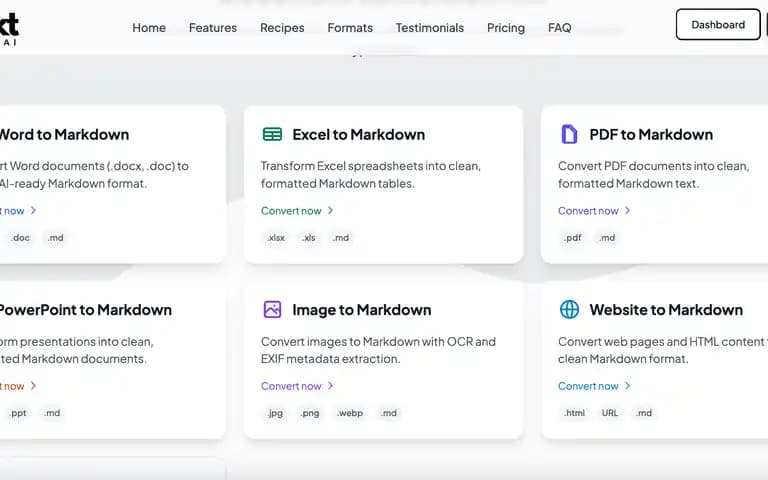Click the .jpg format tag
The width and height of the screenshot is (768, 480).
point(275,413)
